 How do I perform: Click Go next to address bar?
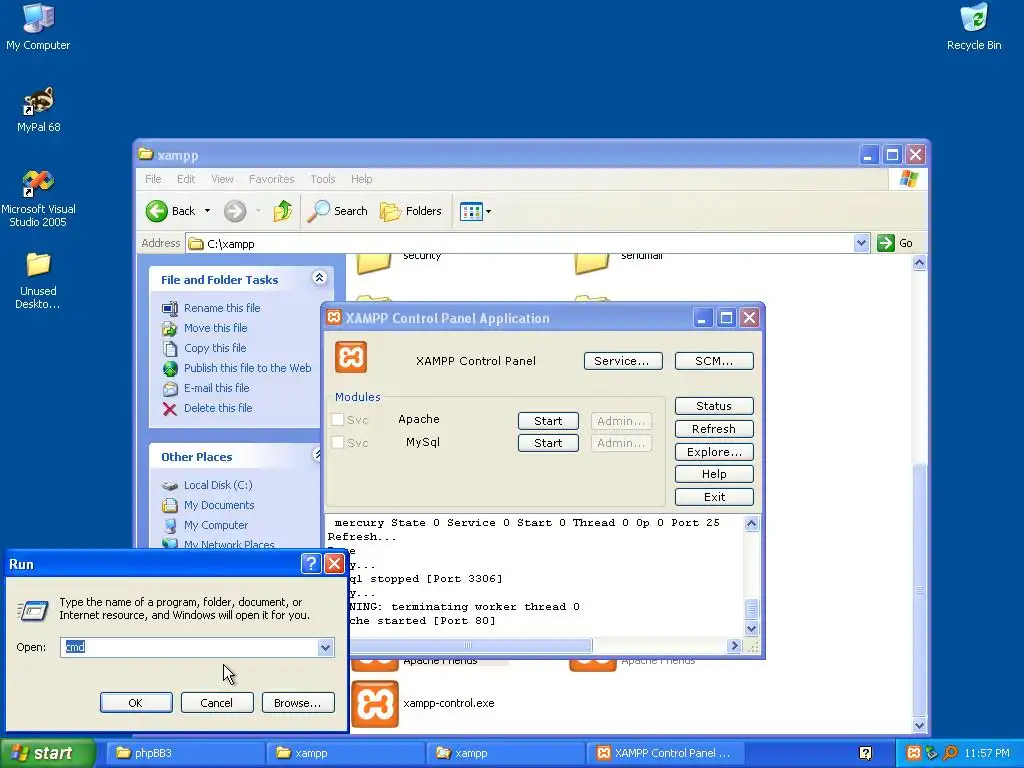pyautogui.click(x=895, y=243)
